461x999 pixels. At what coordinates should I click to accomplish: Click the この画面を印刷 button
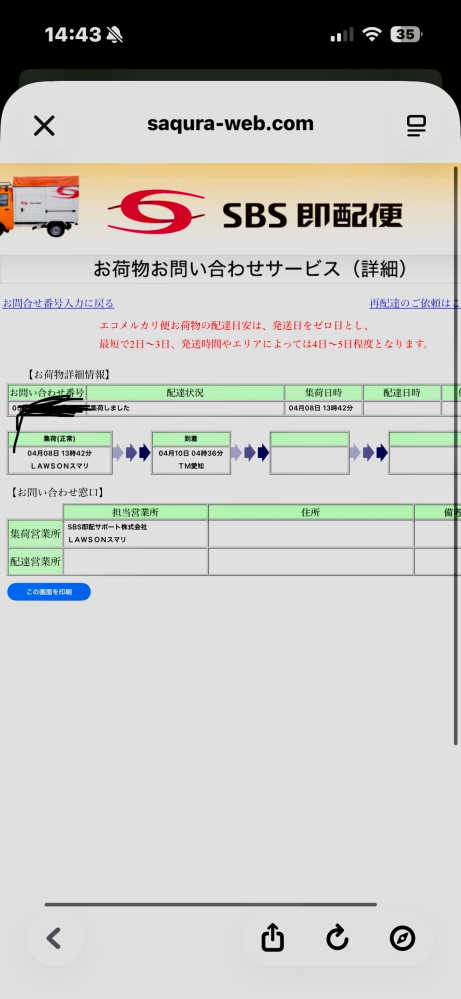(x=49, y=592)
